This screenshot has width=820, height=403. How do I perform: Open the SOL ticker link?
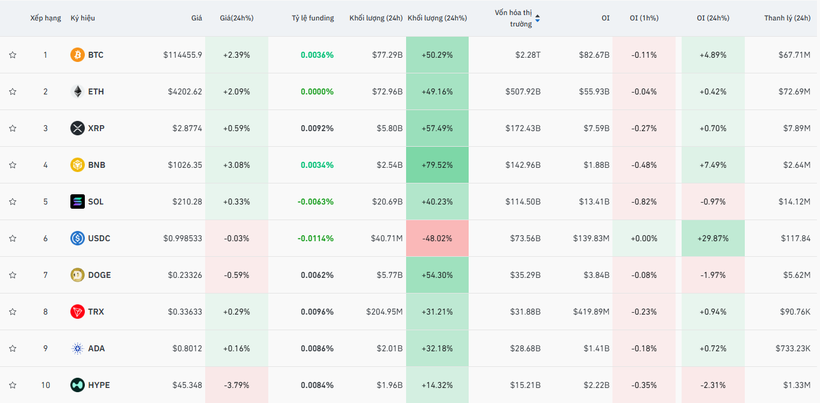[x=96, y=202]
